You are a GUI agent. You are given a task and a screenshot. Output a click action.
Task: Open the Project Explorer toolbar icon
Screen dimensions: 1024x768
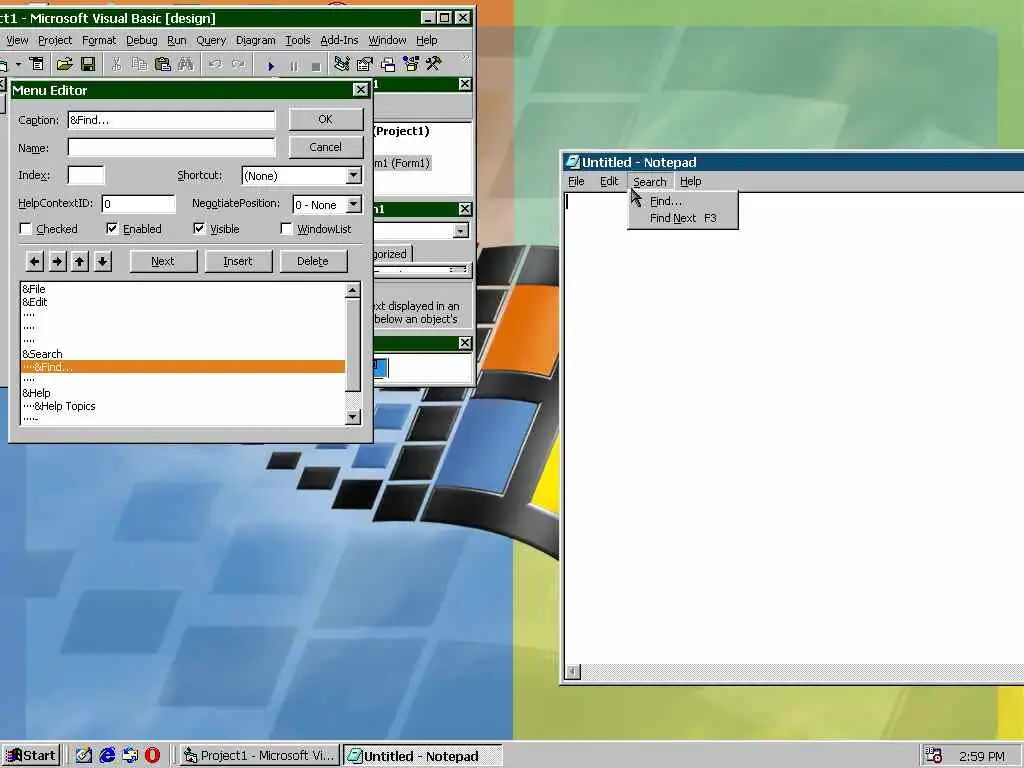tap(342, 64)
